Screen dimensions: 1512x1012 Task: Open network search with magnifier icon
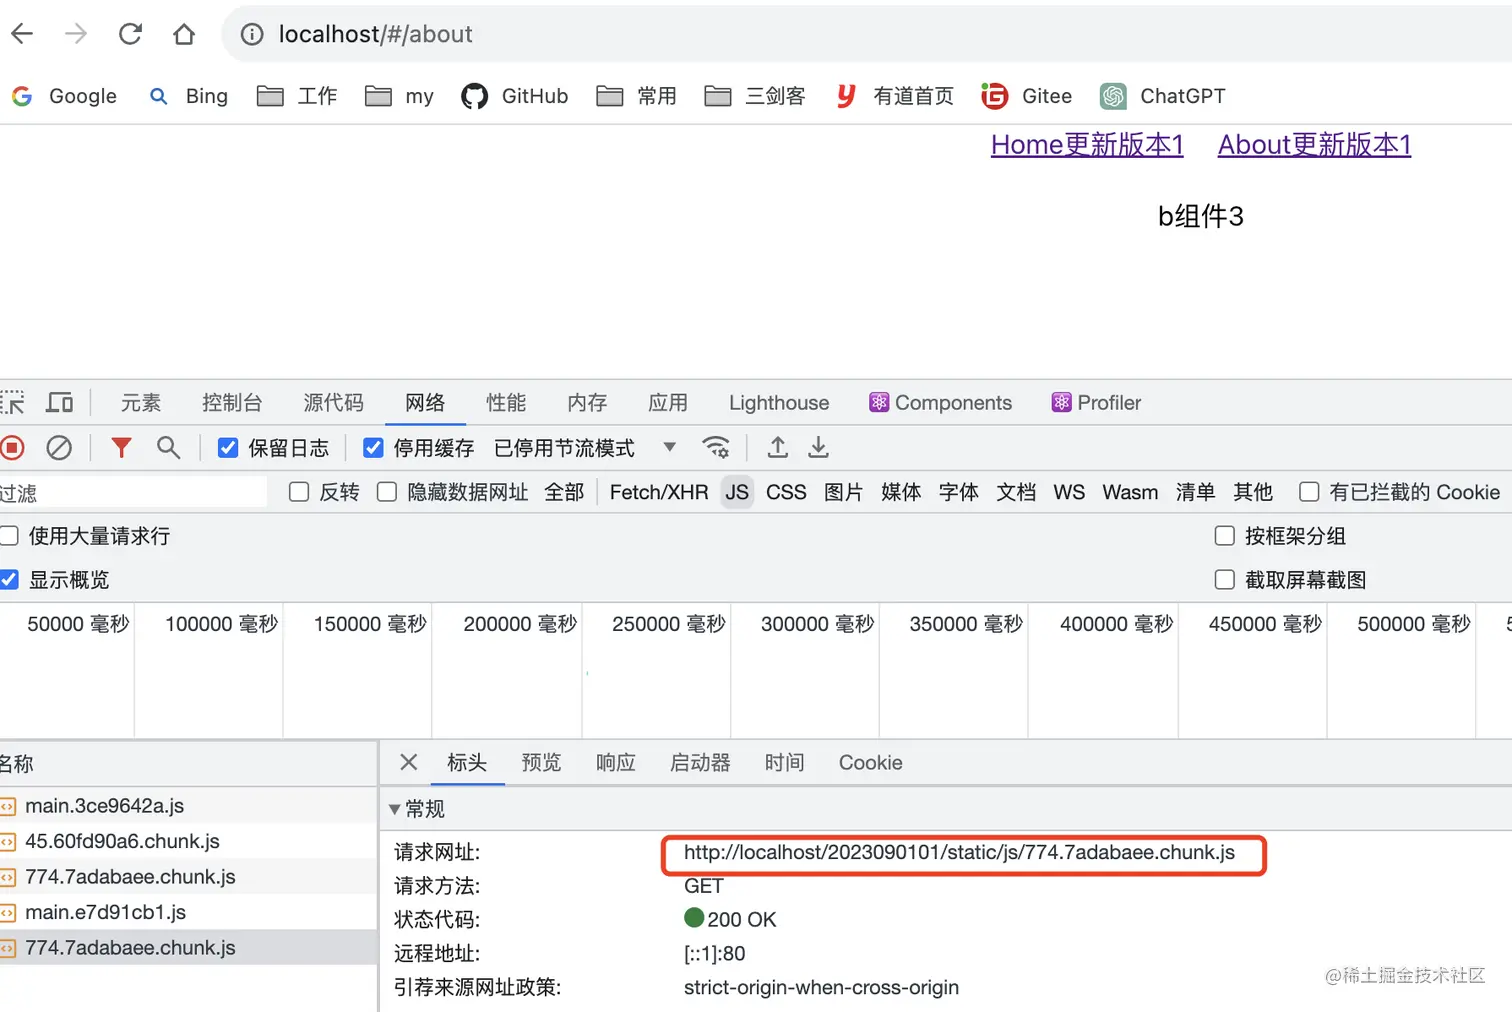pyautogui.click(x=168, y=448)
